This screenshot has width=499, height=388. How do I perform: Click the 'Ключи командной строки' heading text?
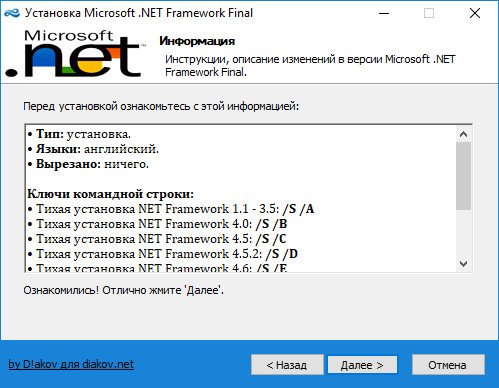(x=110, y=194)
